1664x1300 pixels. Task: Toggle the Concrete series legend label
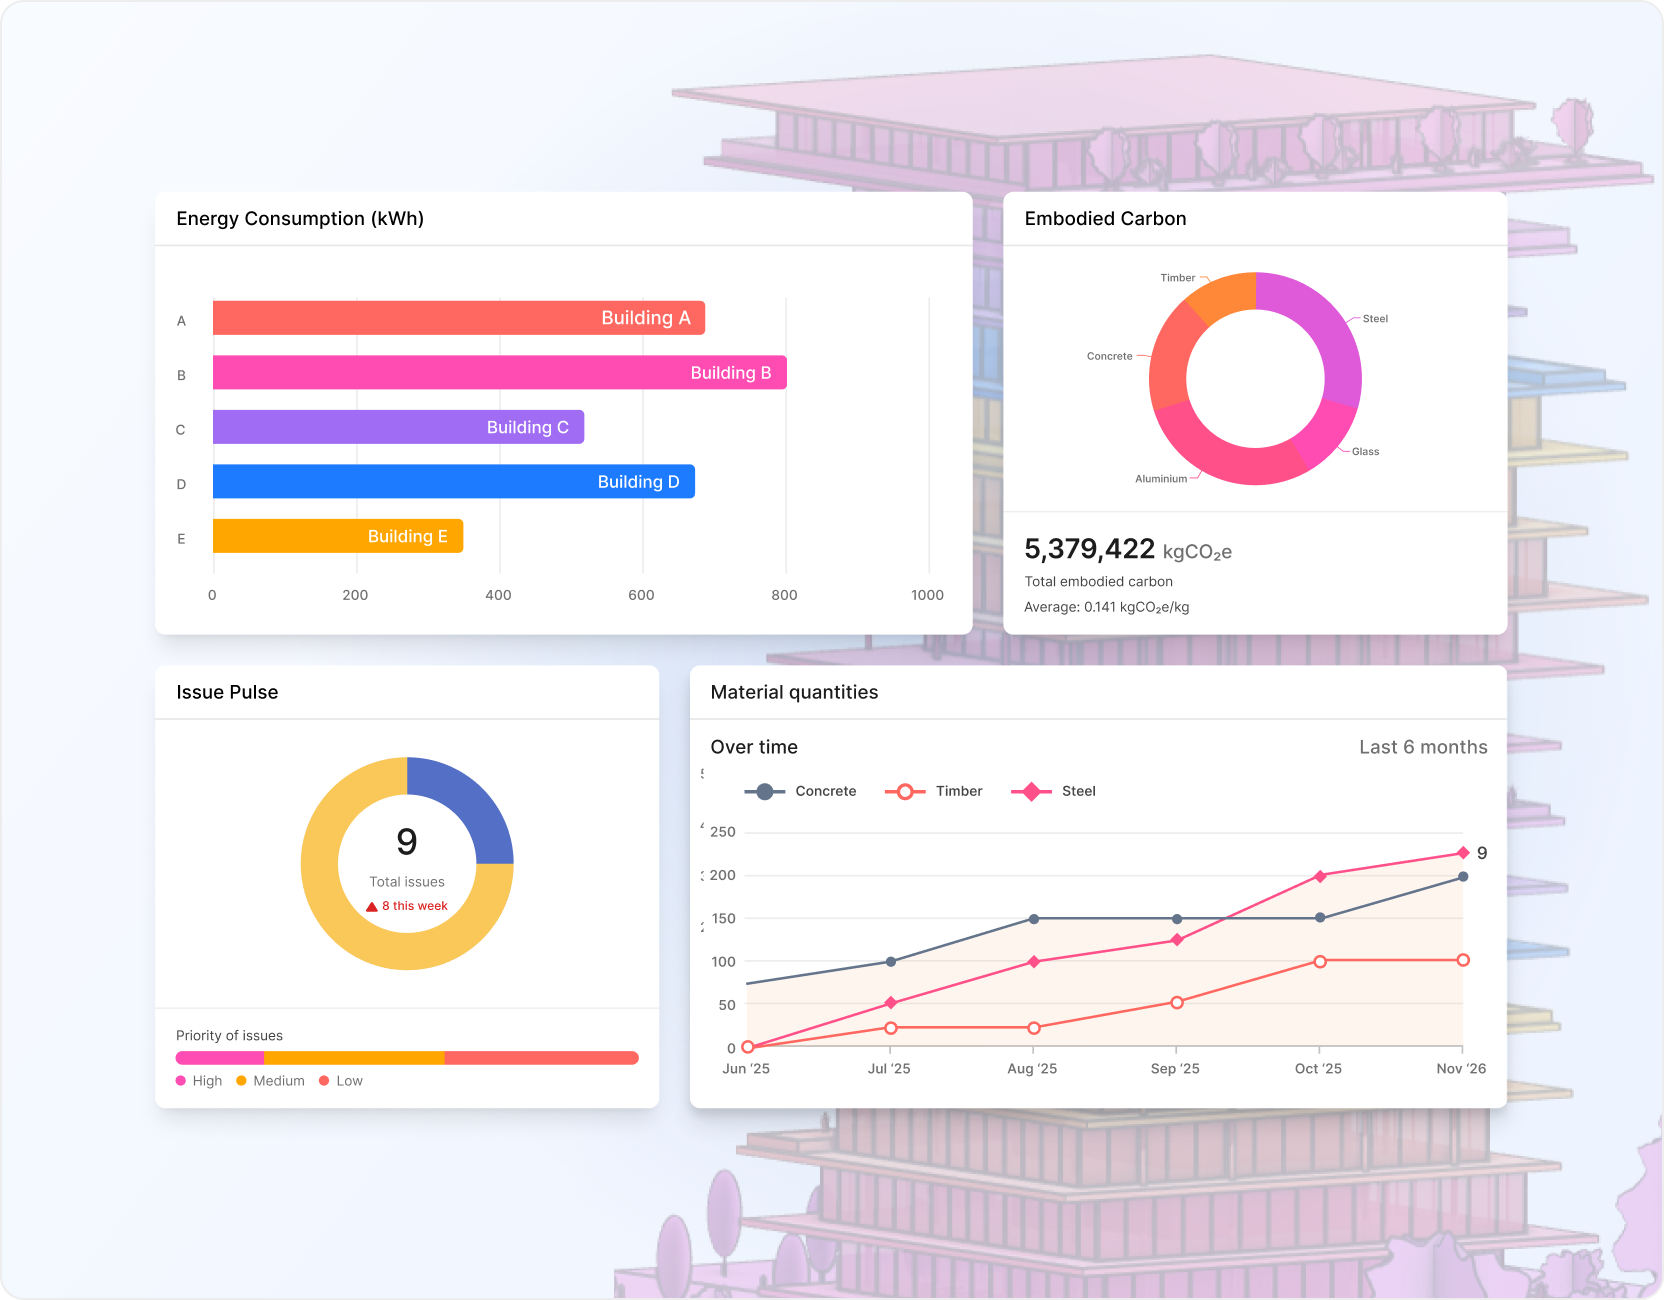pyautogui.click(x=825, y=791)
